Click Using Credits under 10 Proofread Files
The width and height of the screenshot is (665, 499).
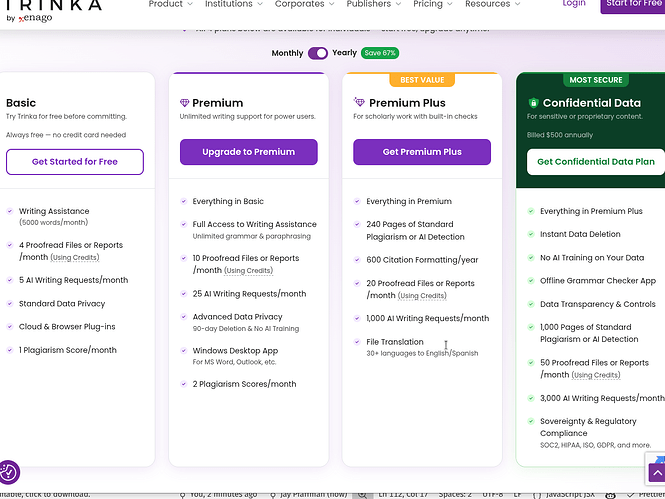[x=249, y=270]
